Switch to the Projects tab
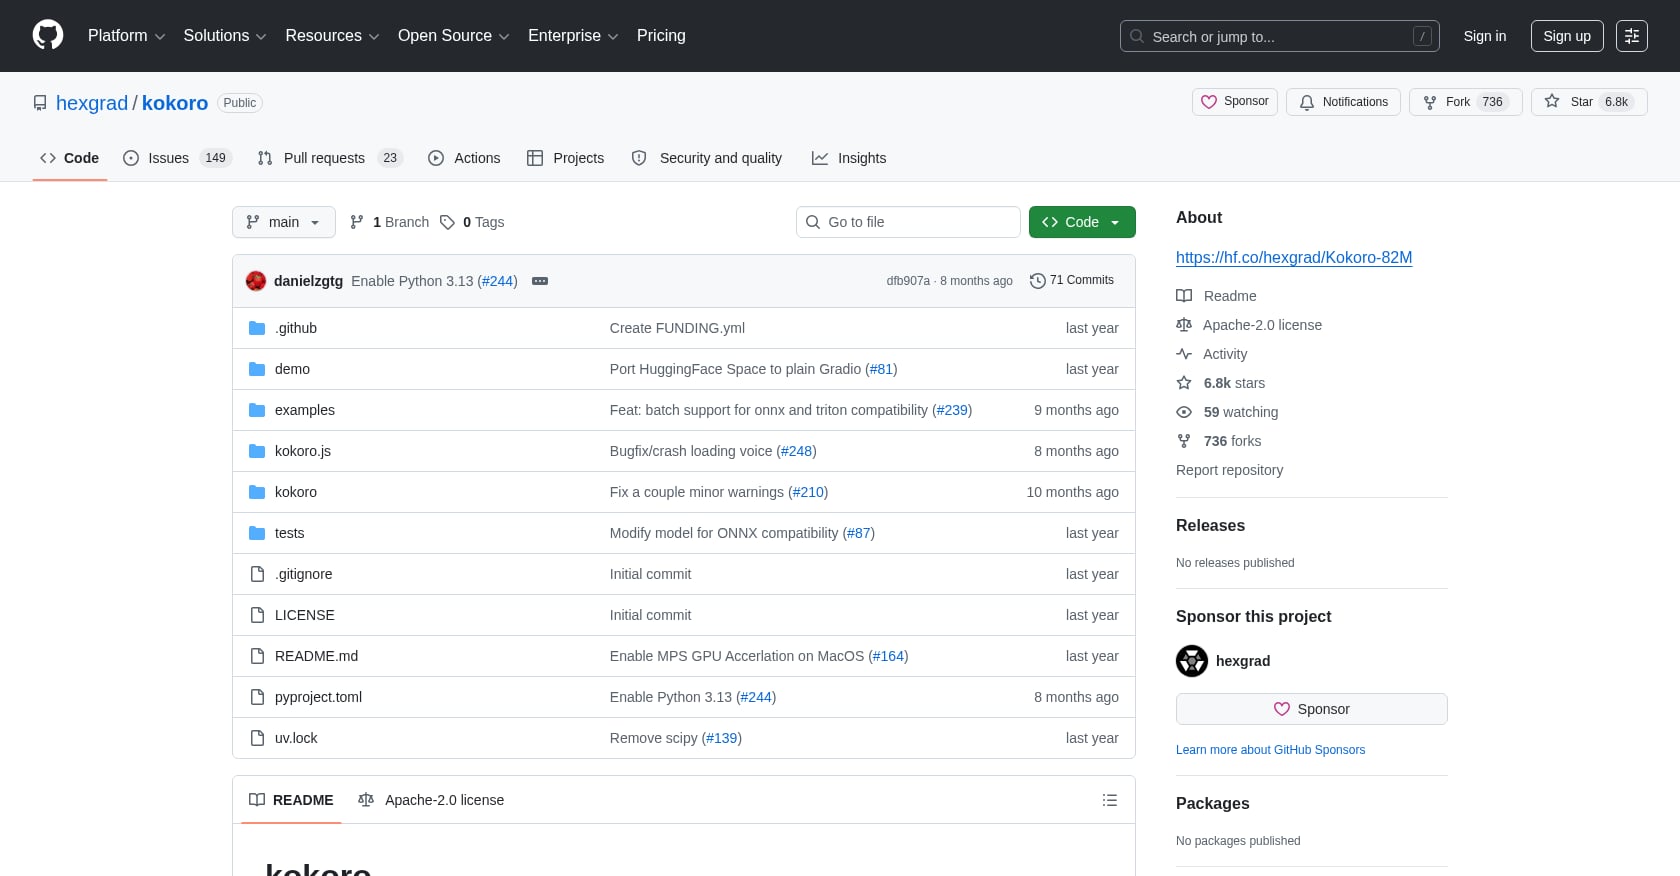 click(566, 158)
